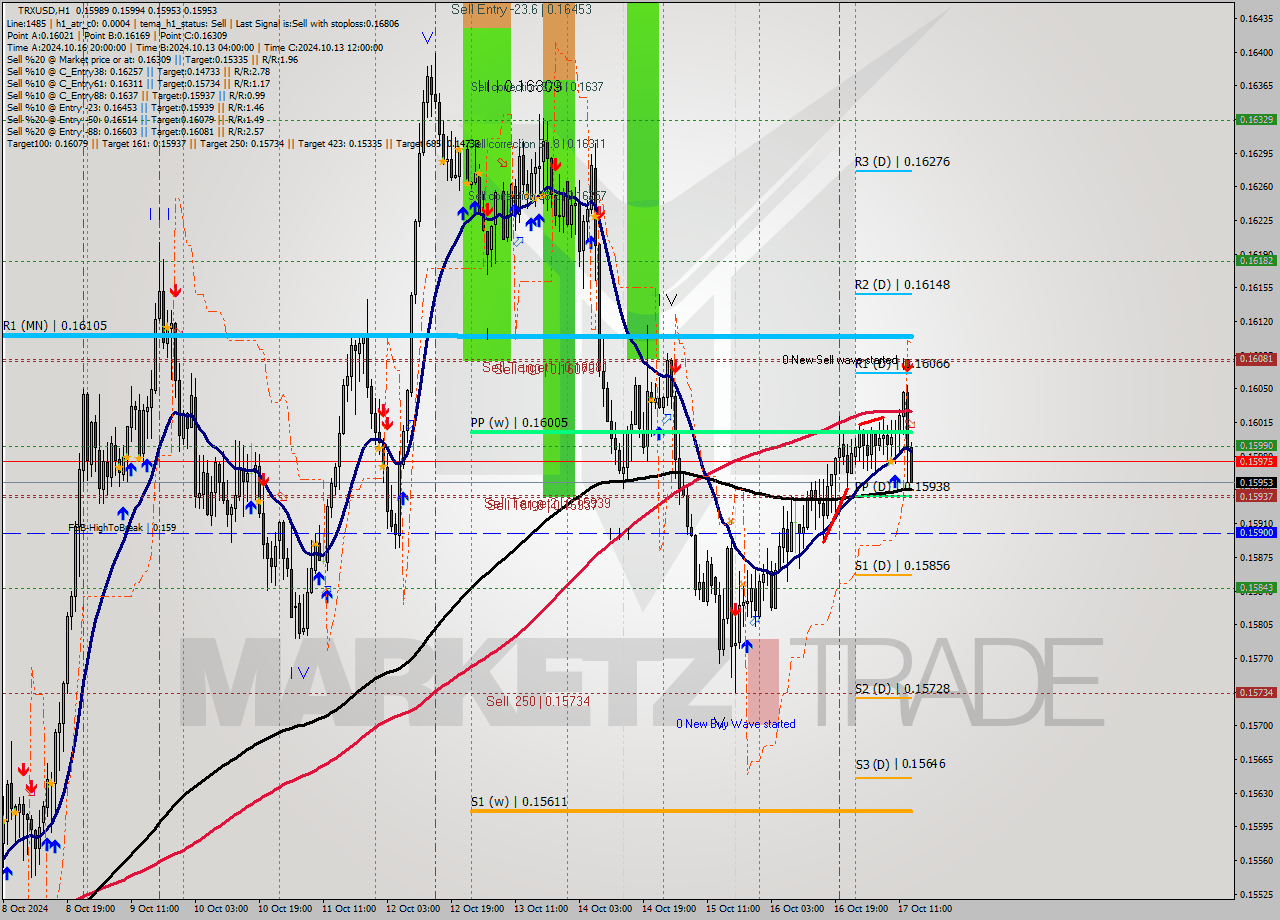The image size is (1280, 920).
Task: Click the 0.16260 price scale value
Action: point(1256,186)
